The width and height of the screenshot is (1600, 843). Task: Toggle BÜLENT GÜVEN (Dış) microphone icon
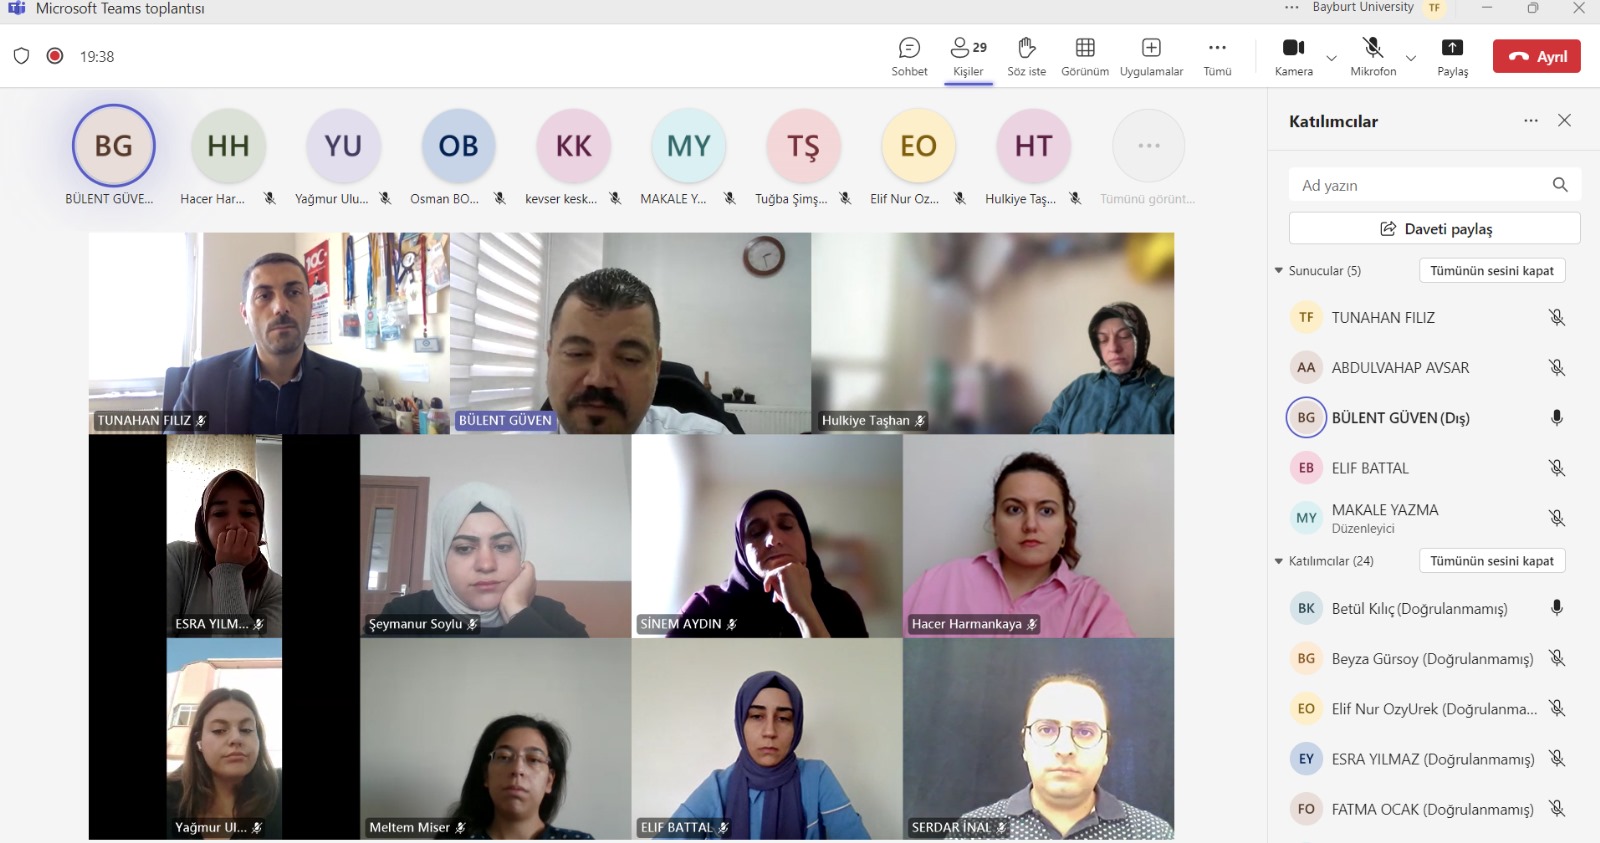[x=1556, y=418]
